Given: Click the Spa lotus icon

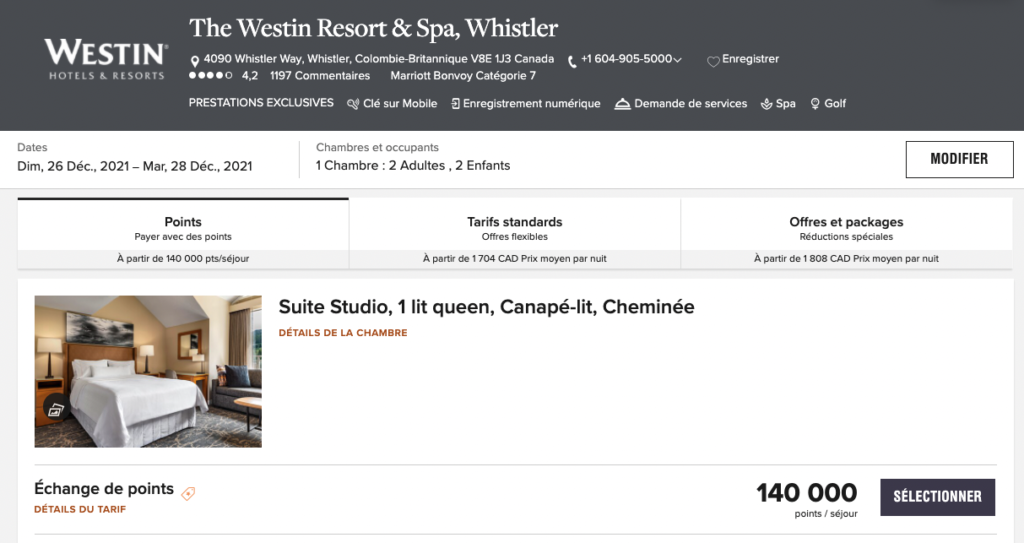Looking at the screenshot, I should 767,104.
